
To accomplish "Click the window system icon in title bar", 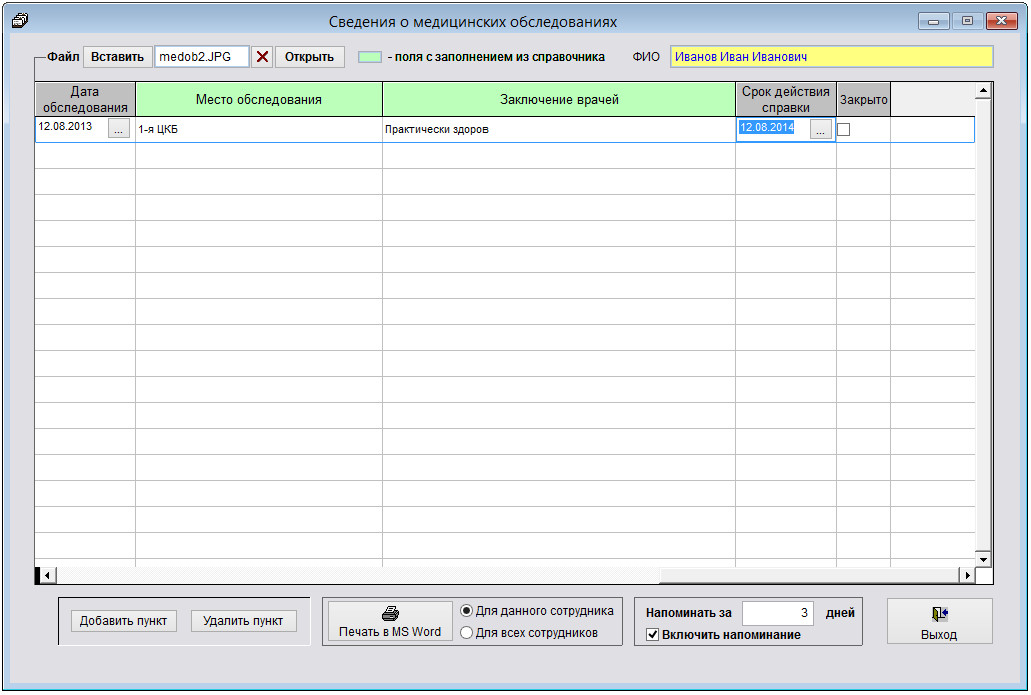I will (18, 20).
